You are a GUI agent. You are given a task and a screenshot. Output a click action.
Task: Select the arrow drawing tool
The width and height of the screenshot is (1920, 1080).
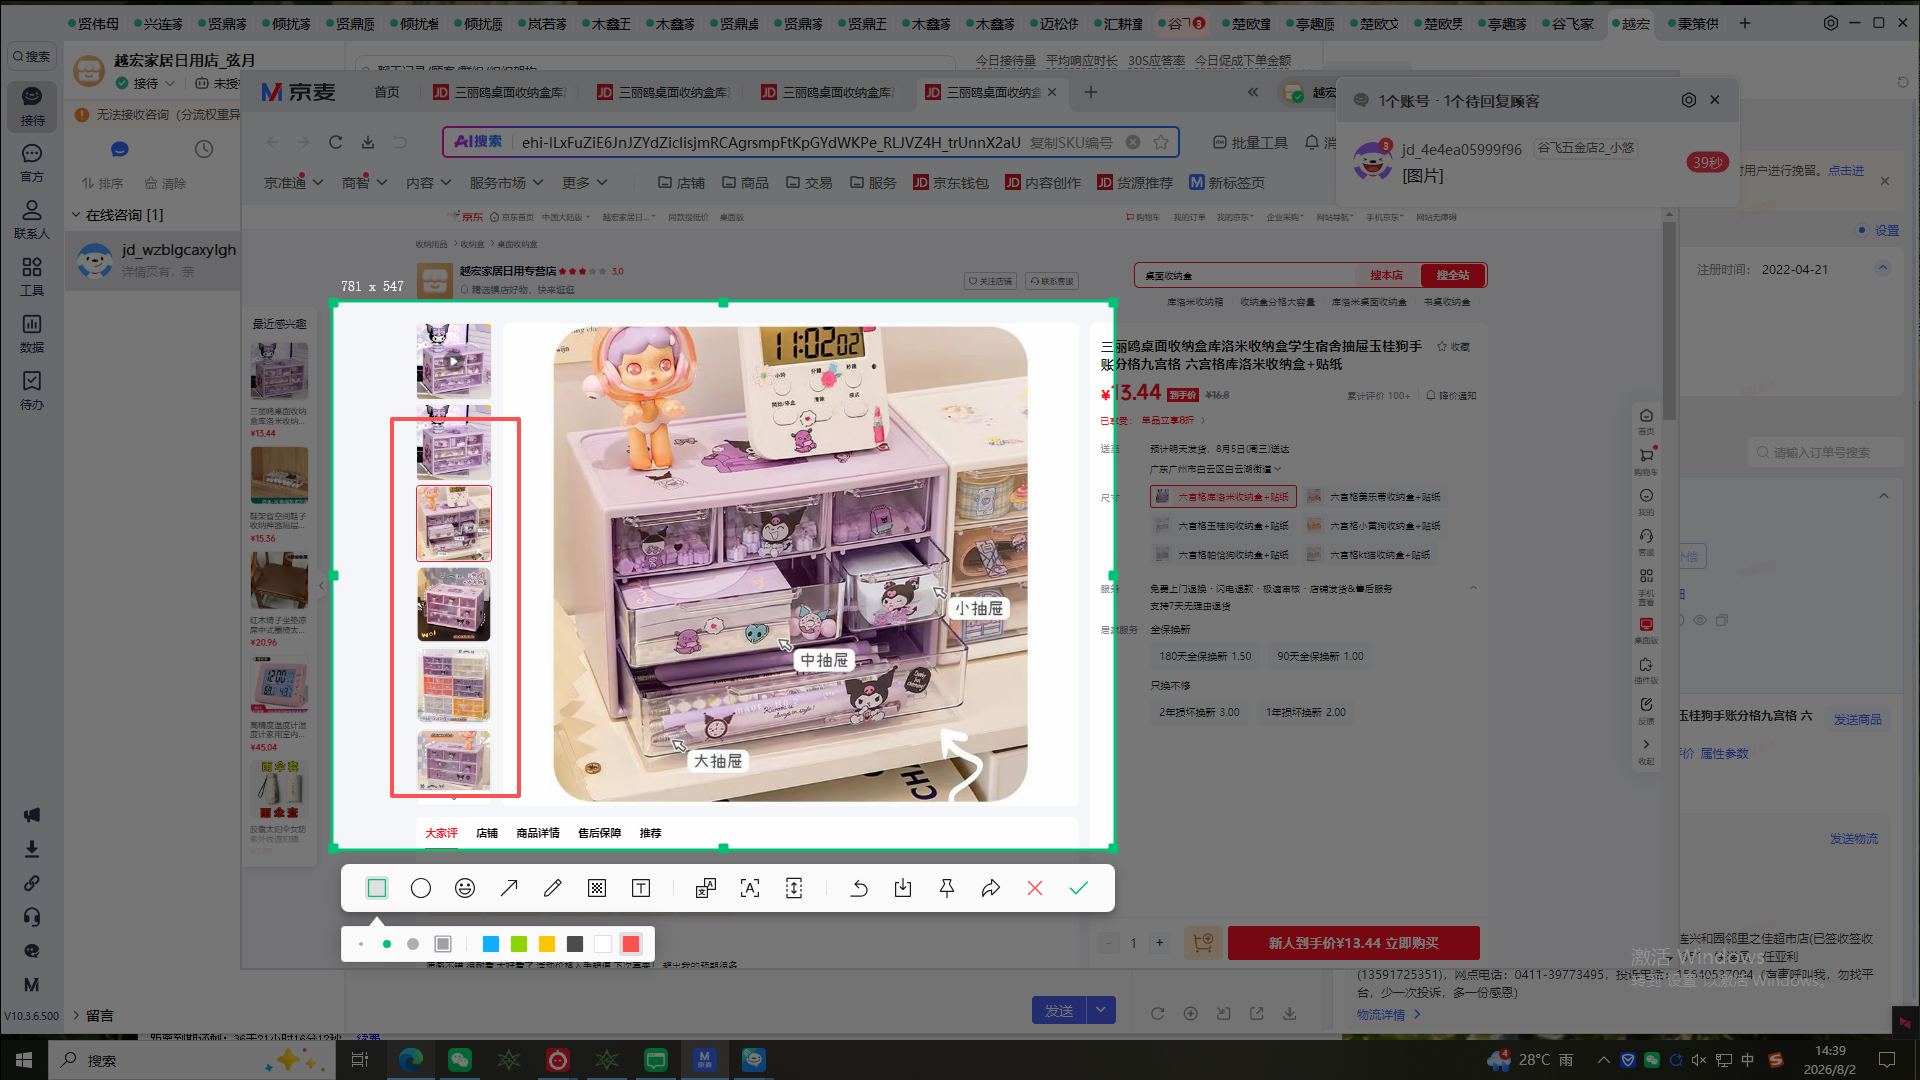pos(509,888)
